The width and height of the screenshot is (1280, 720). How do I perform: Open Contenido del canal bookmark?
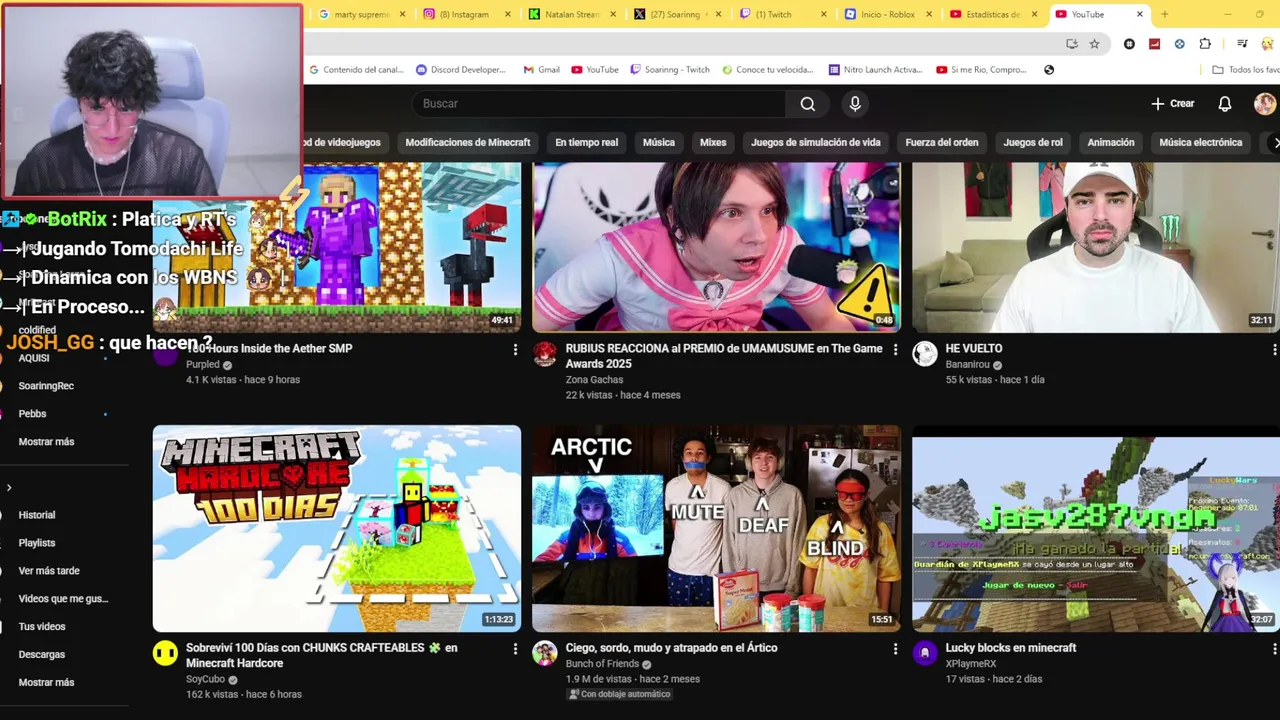pos(357,70)
